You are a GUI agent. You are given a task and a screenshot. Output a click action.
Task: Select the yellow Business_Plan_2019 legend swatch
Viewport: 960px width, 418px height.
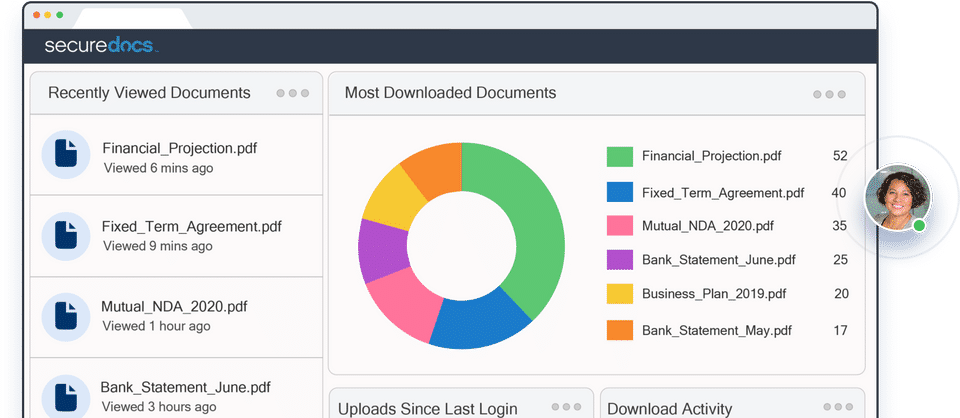(x=620, y=294)
